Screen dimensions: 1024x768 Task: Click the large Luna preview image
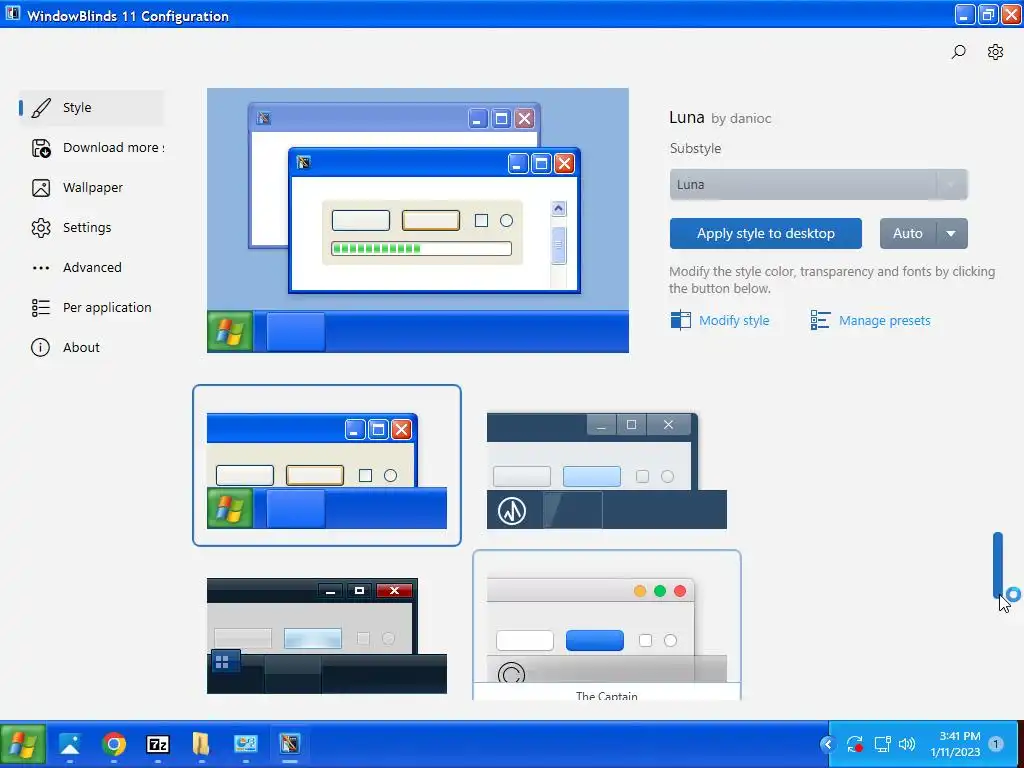[x=418, y=221]
